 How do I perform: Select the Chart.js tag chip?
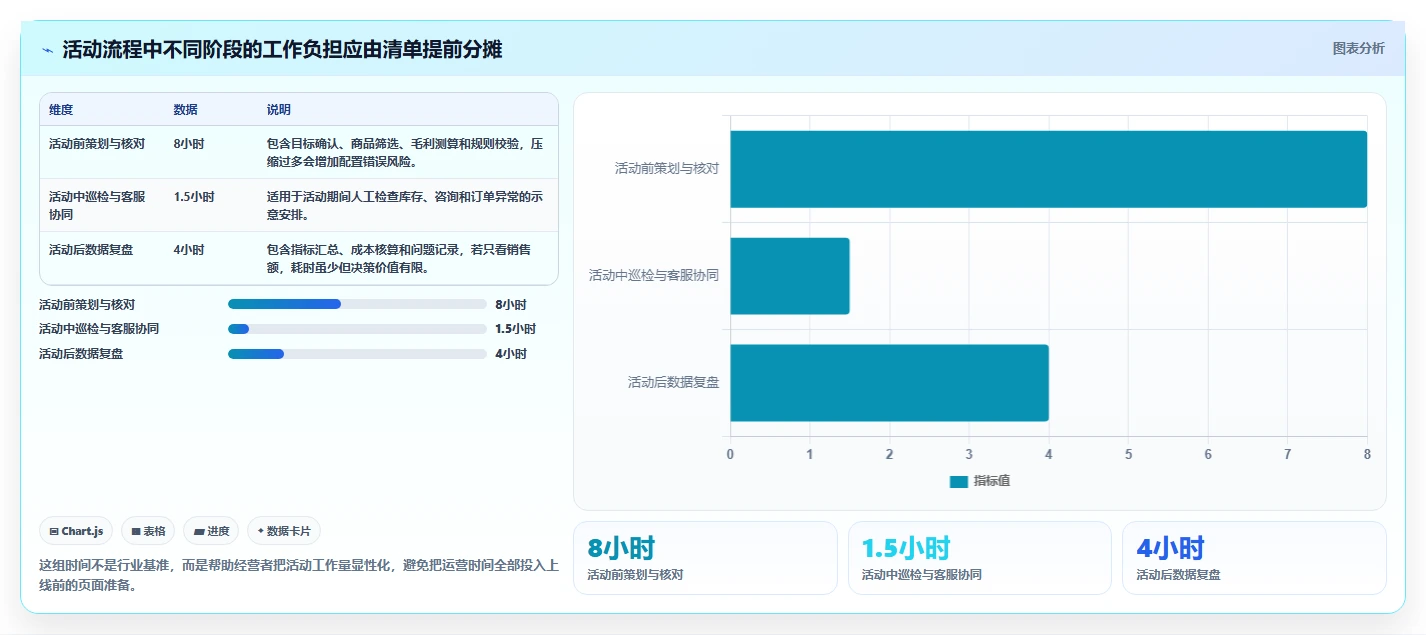point(76,531)
